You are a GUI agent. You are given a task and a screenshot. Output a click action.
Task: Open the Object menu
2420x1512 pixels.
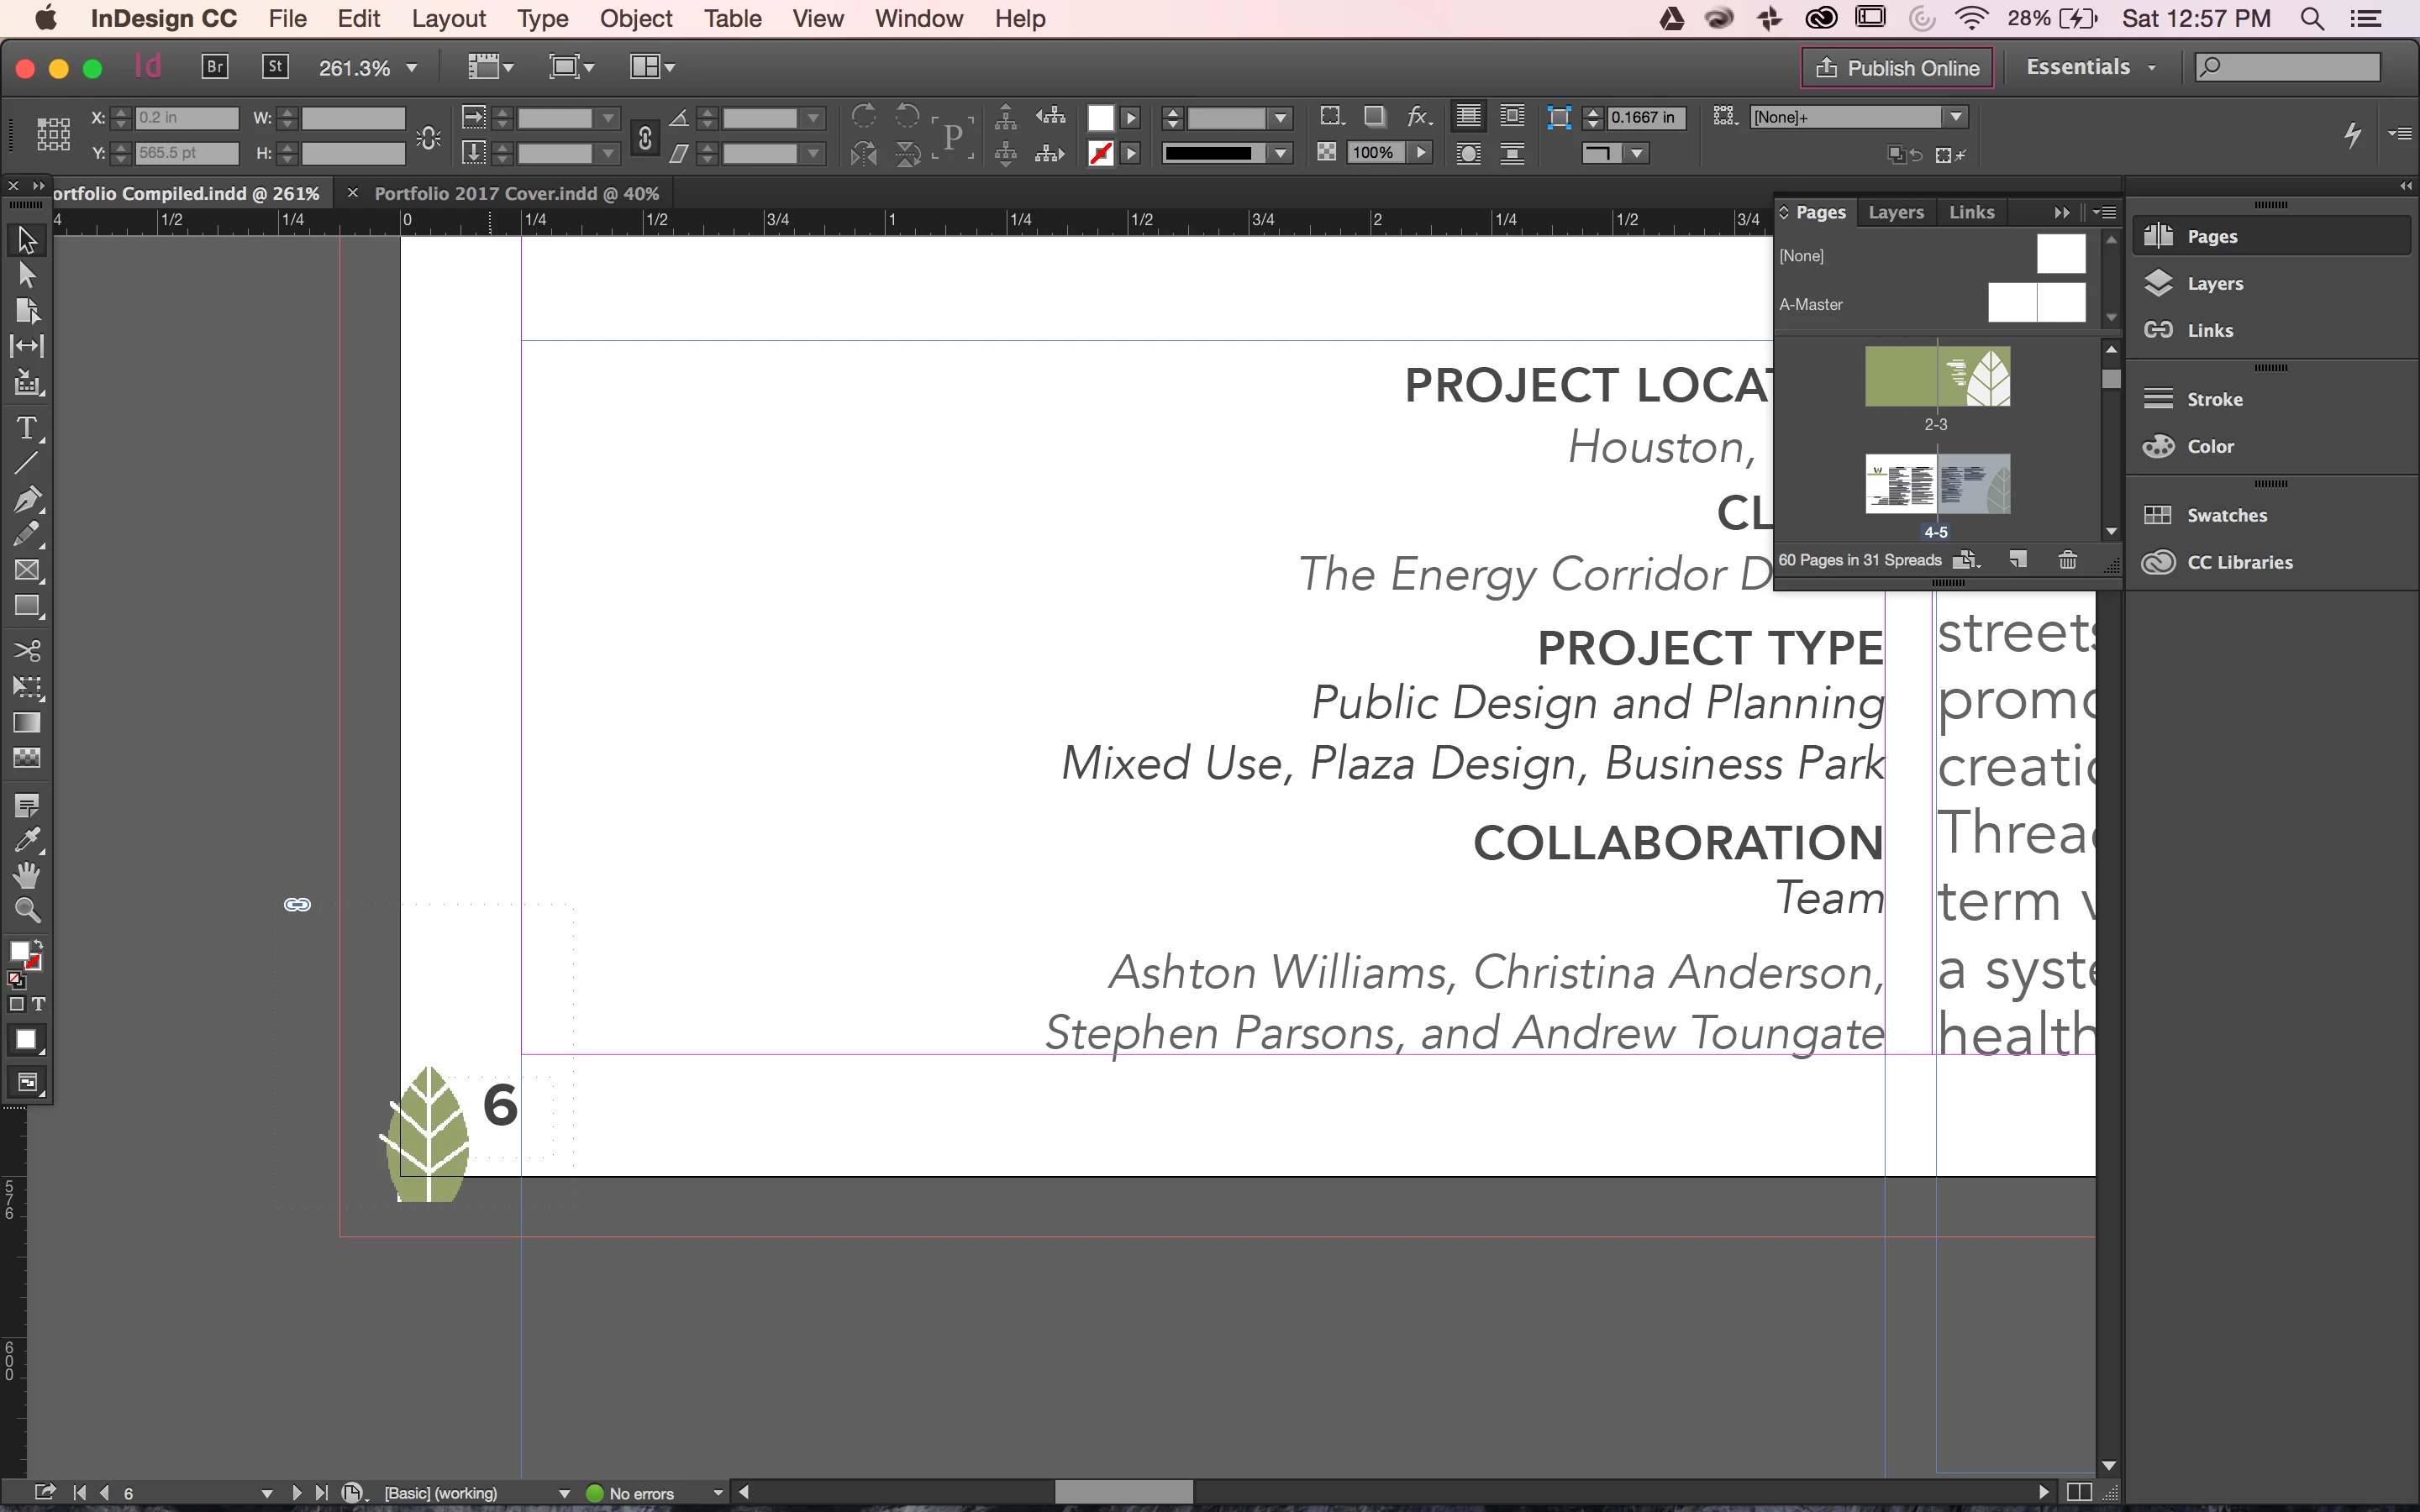tap(635, 18)
